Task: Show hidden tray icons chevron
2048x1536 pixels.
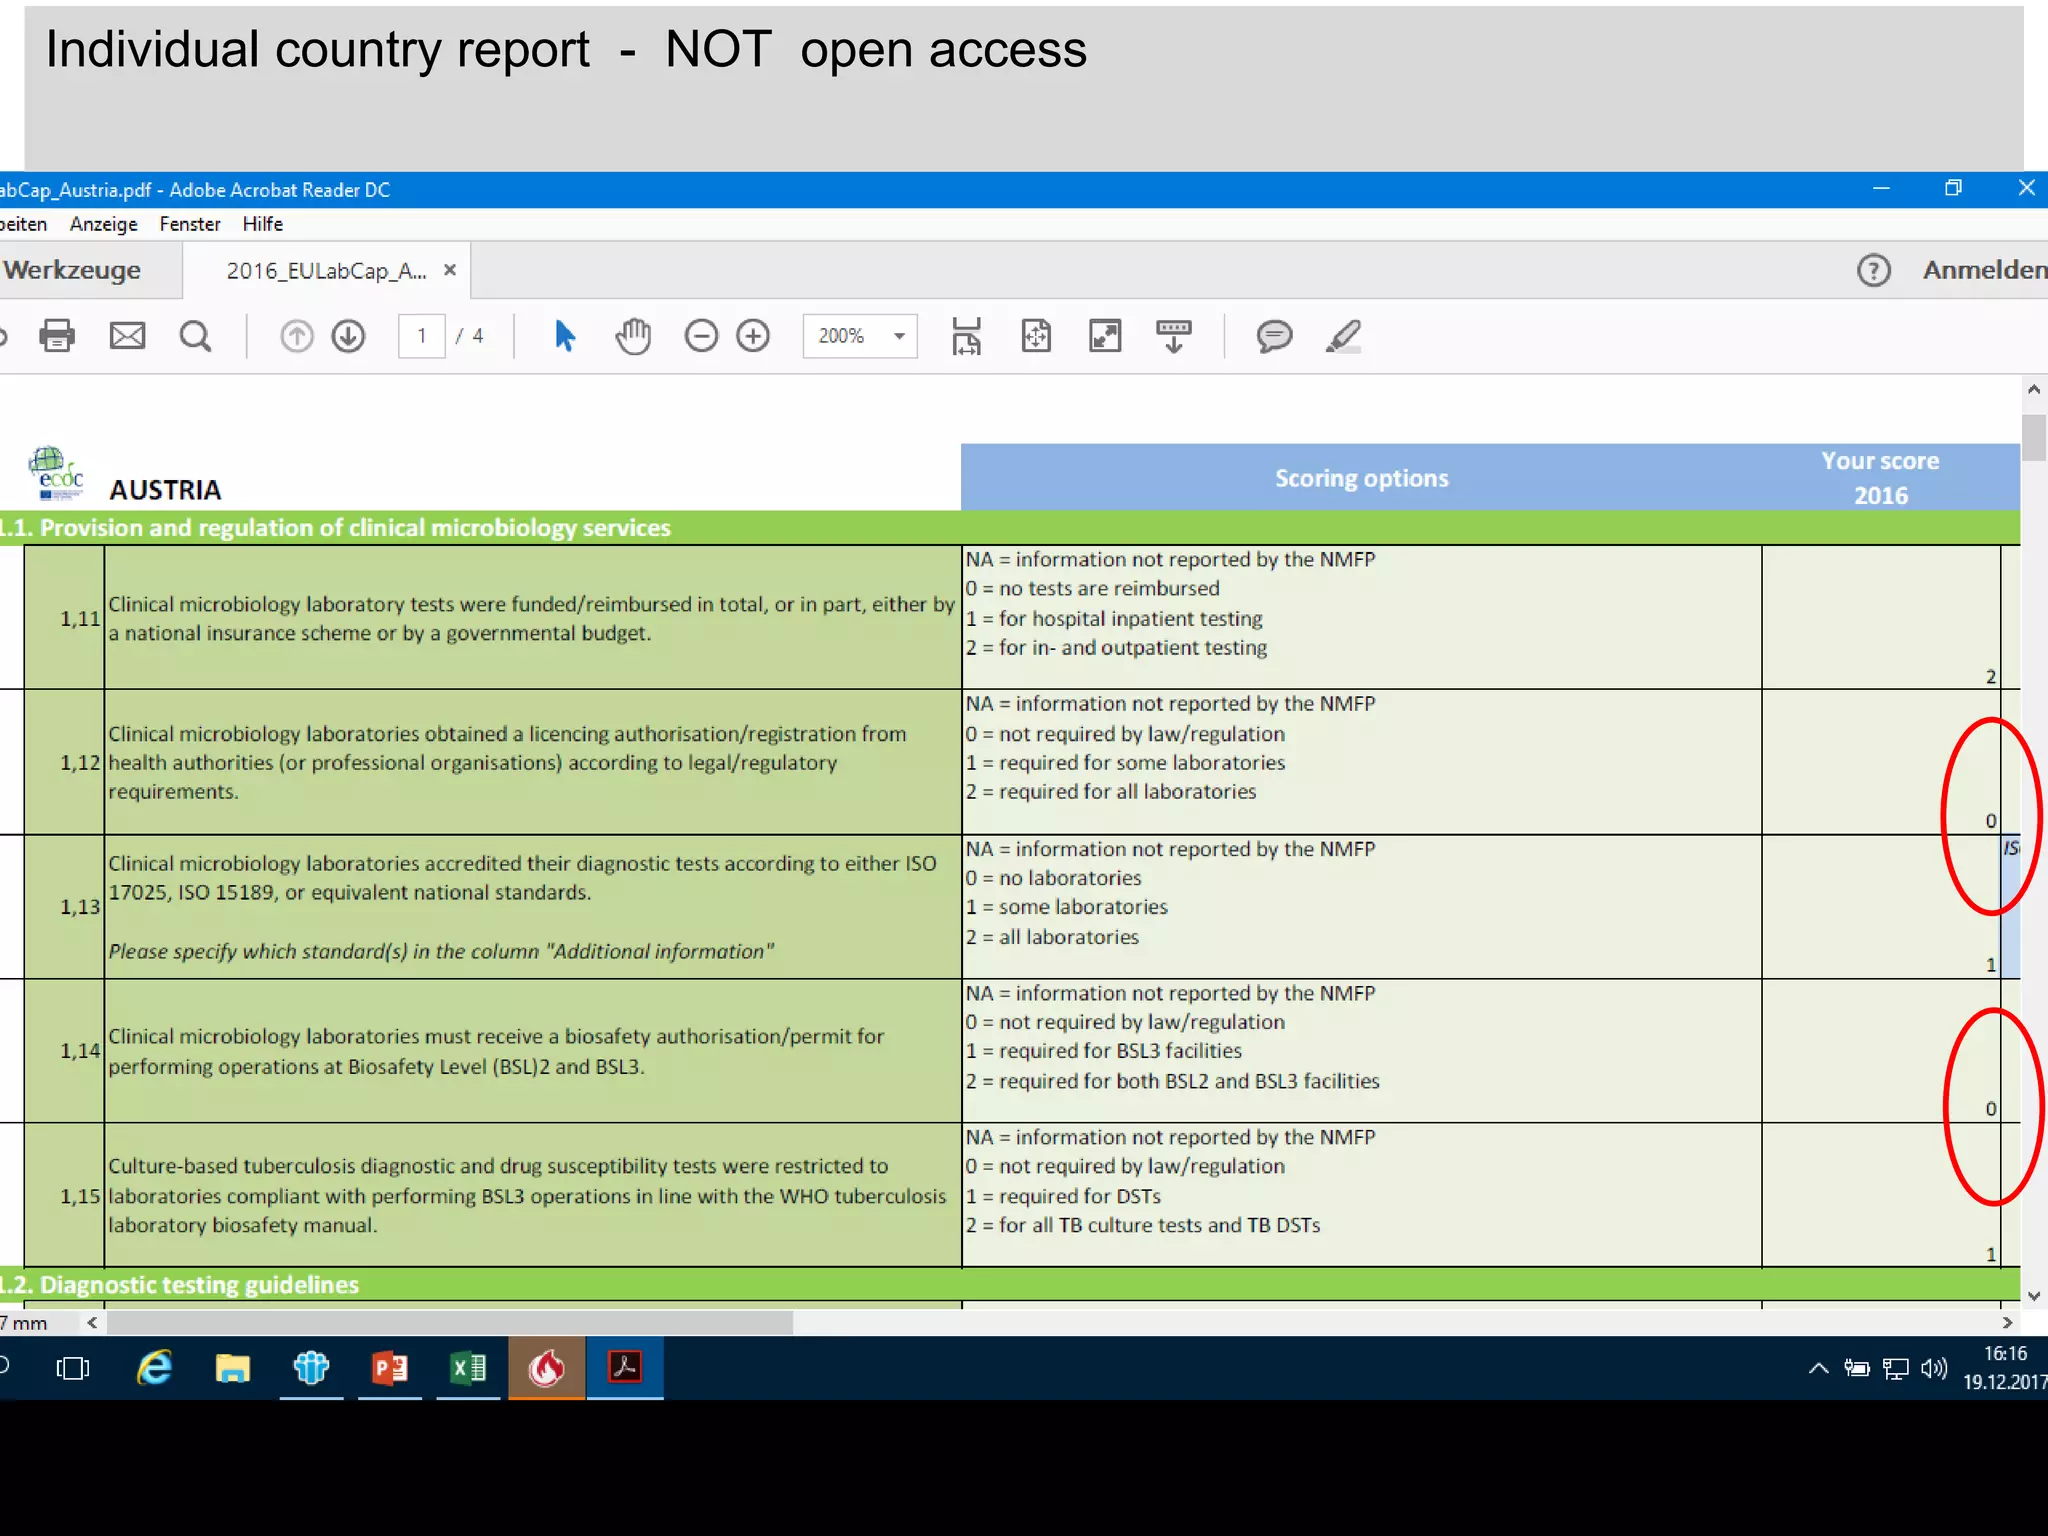Action: tap(1819, 1368)
